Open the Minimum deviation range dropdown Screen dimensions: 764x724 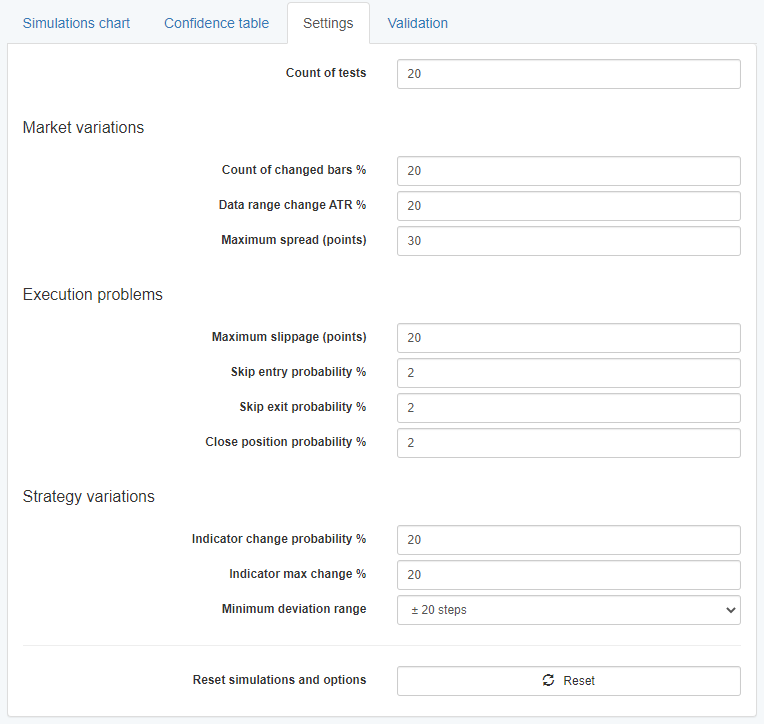pos(568,610)
